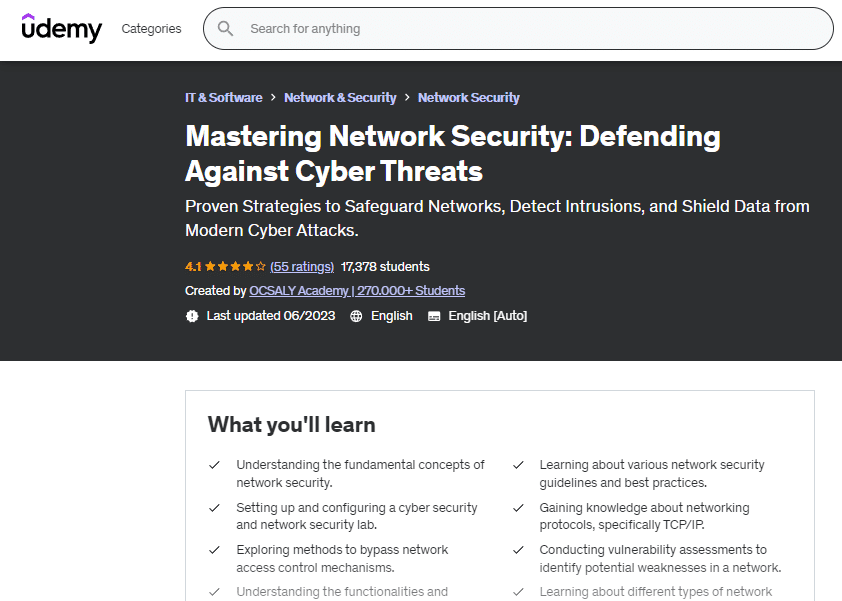Screen dimensions: 842x601
Task: Open OCSALY Academy instructor profile
Action: tap(357, 291)
